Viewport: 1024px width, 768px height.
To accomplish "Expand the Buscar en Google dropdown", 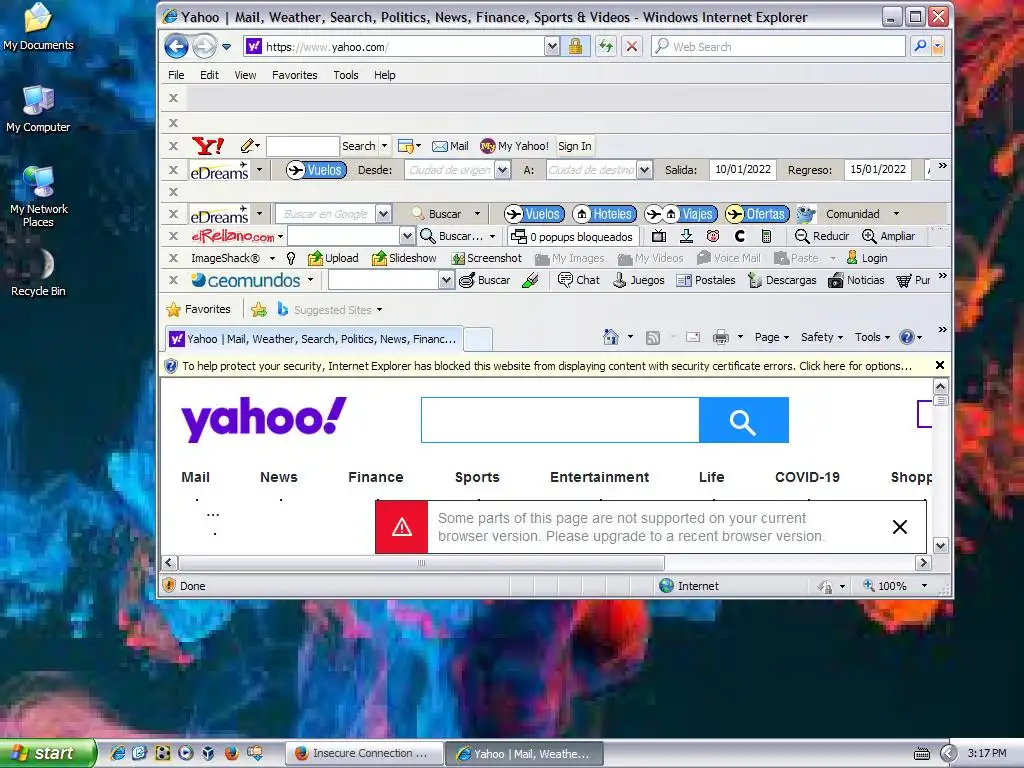I will [x=383, y=214].
